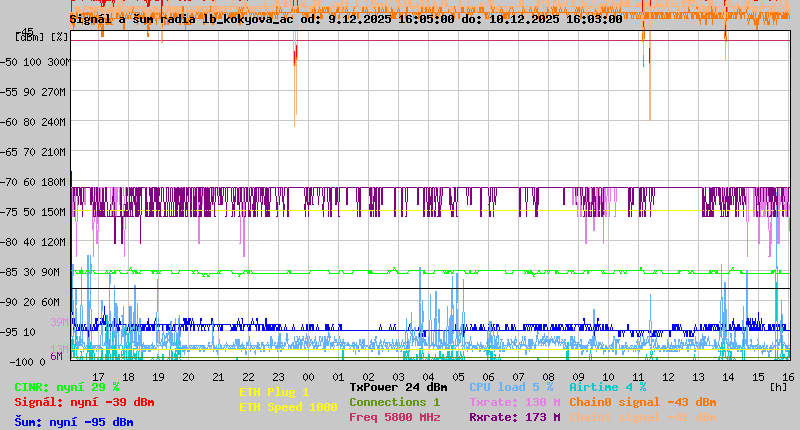Click the 17 hour mark on time axis
Screen dimensions: 800x430
(x=98, y=376)
